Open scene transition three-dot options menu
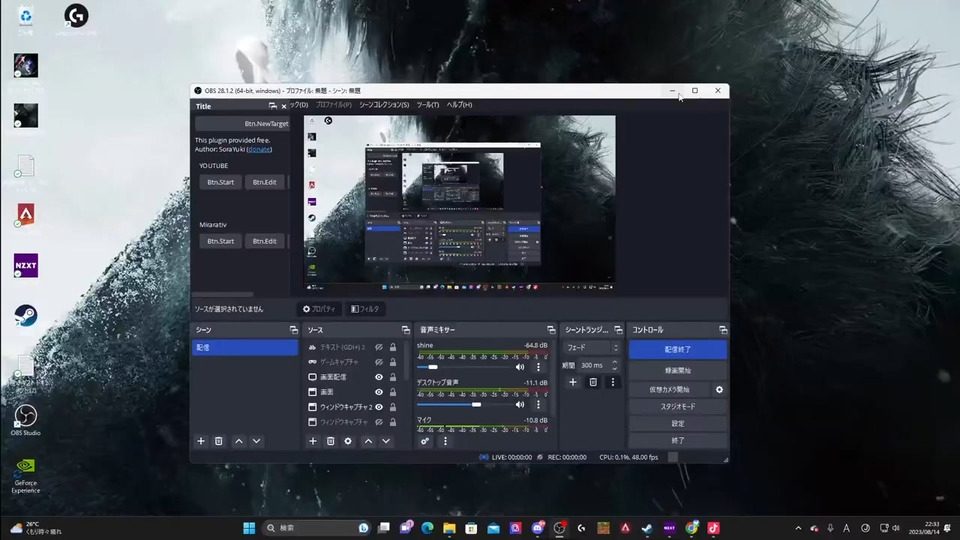The width and height of the screenshot is (960, 540). click(613, 382)
